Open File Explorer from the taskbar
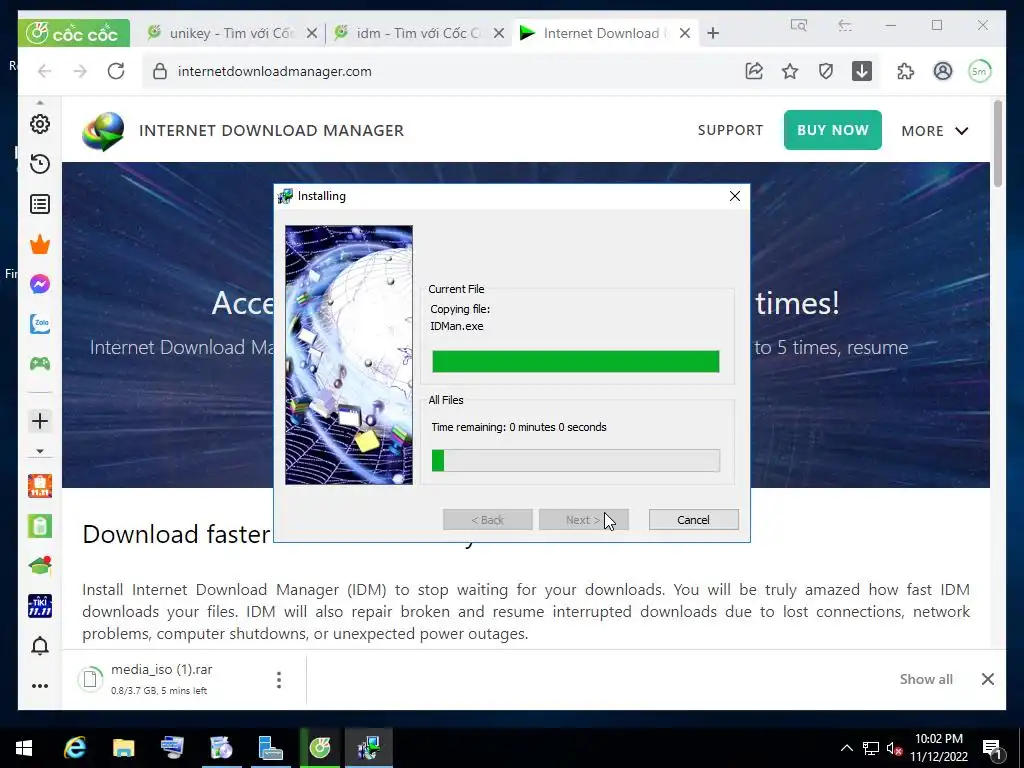 pyautogui.click(x=123, y=748)
